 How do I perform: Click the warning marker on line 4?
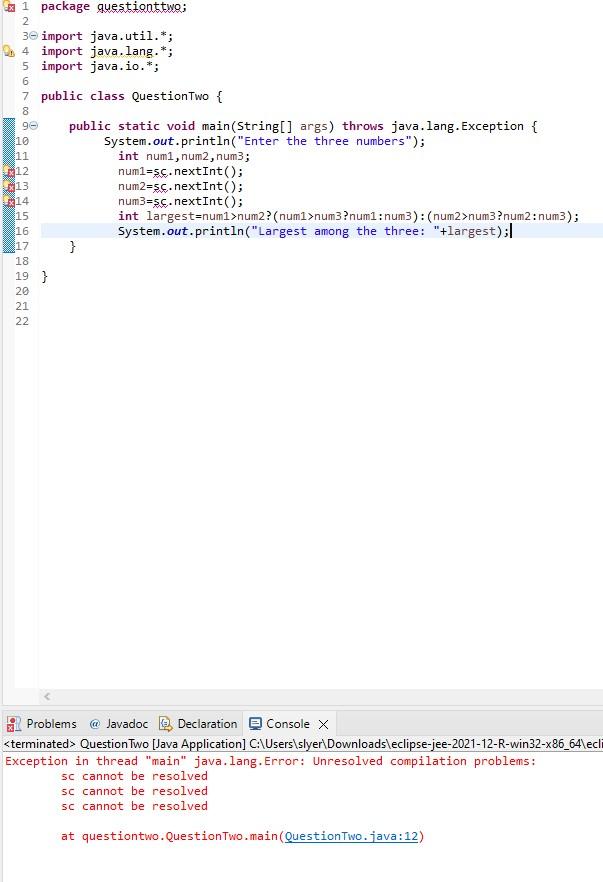point(9,51)
